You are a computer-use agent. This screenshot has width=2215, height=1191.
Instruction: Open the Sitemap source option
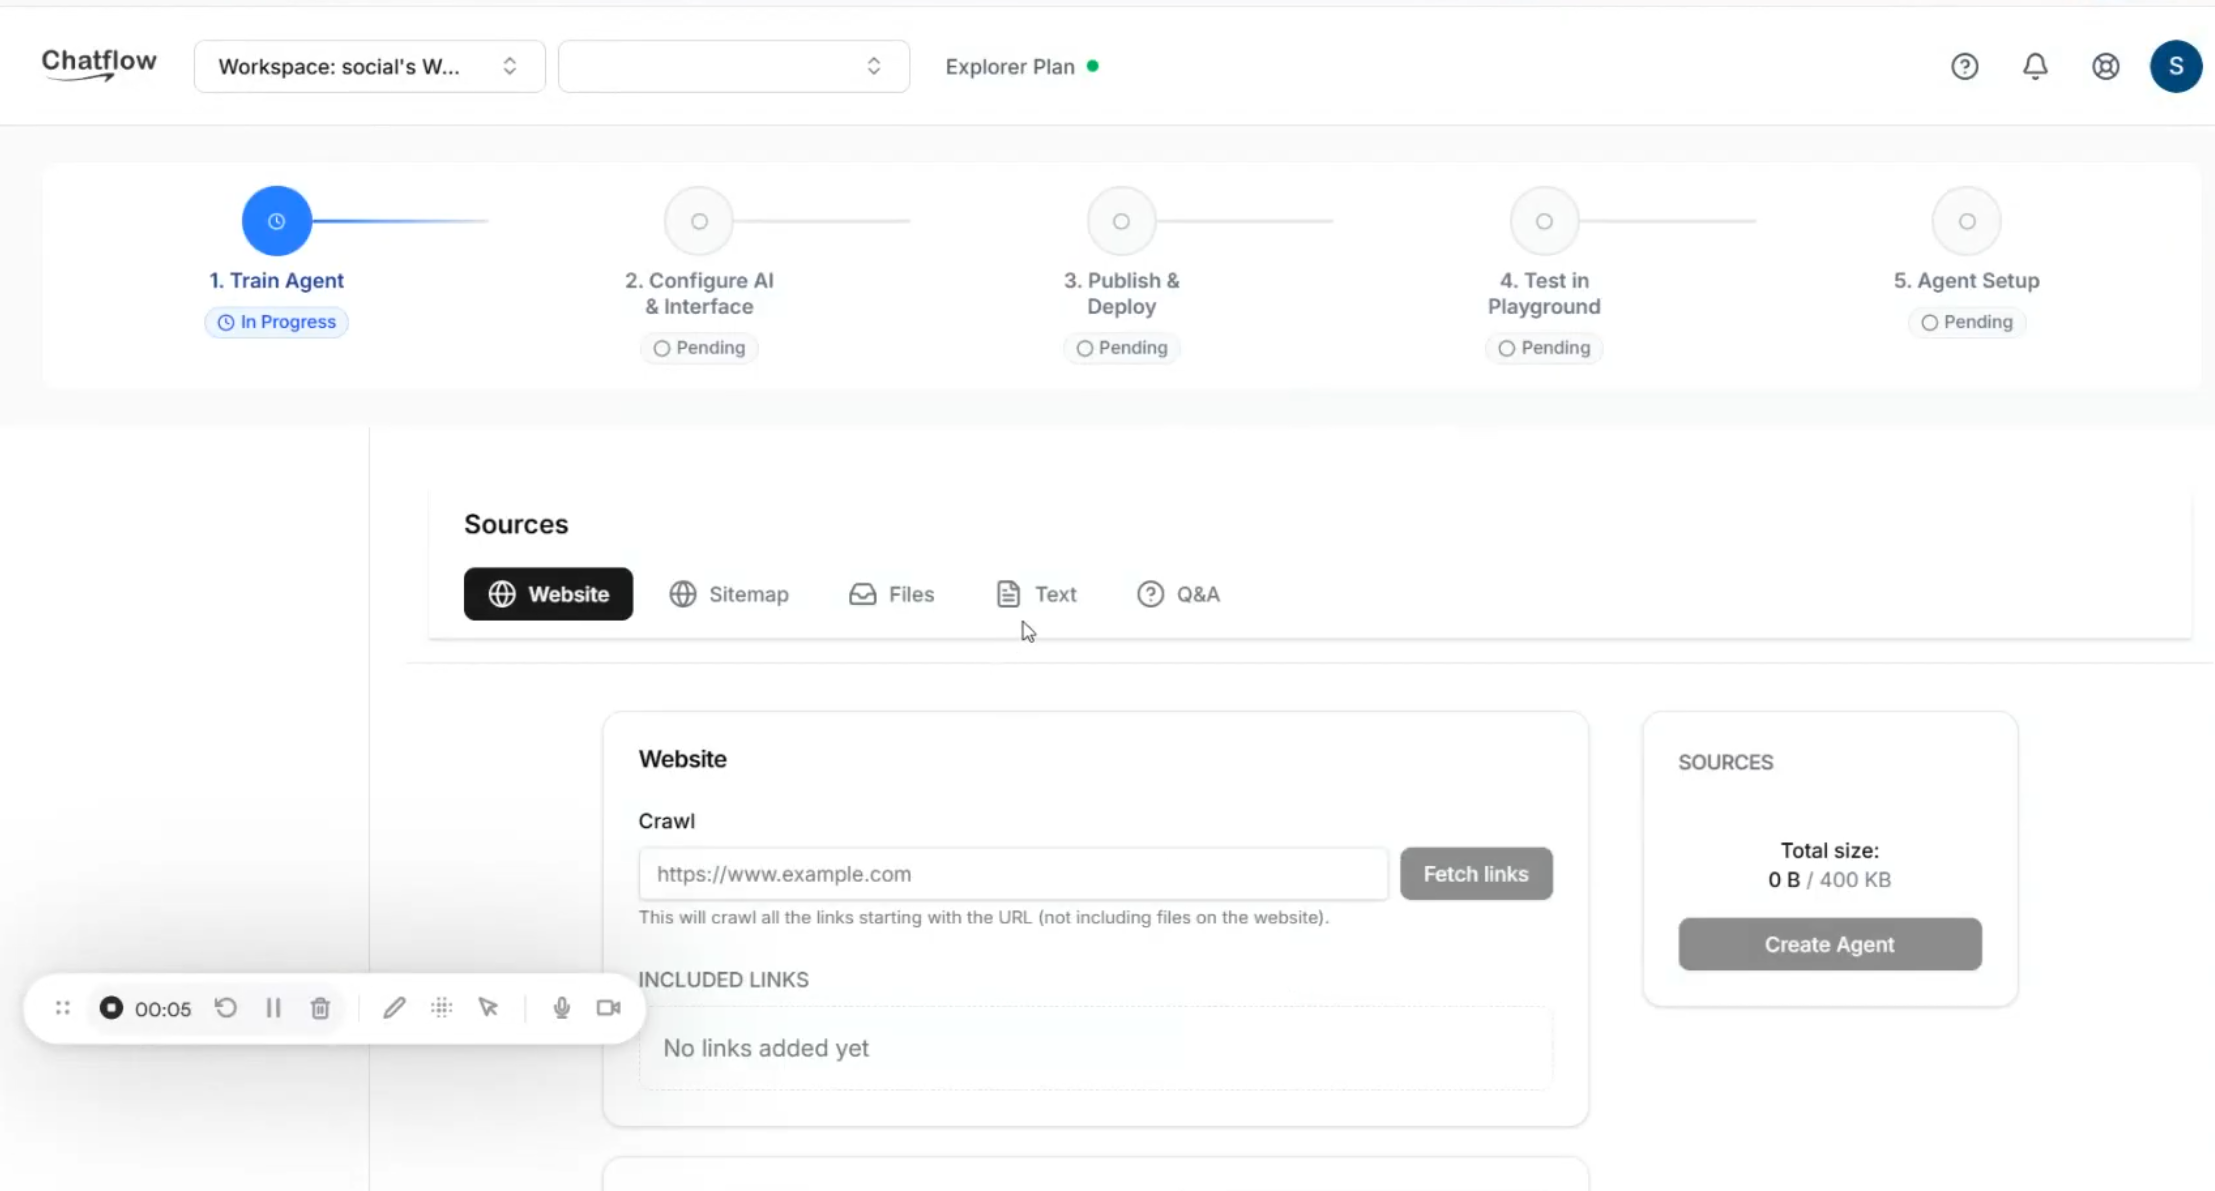729,593
